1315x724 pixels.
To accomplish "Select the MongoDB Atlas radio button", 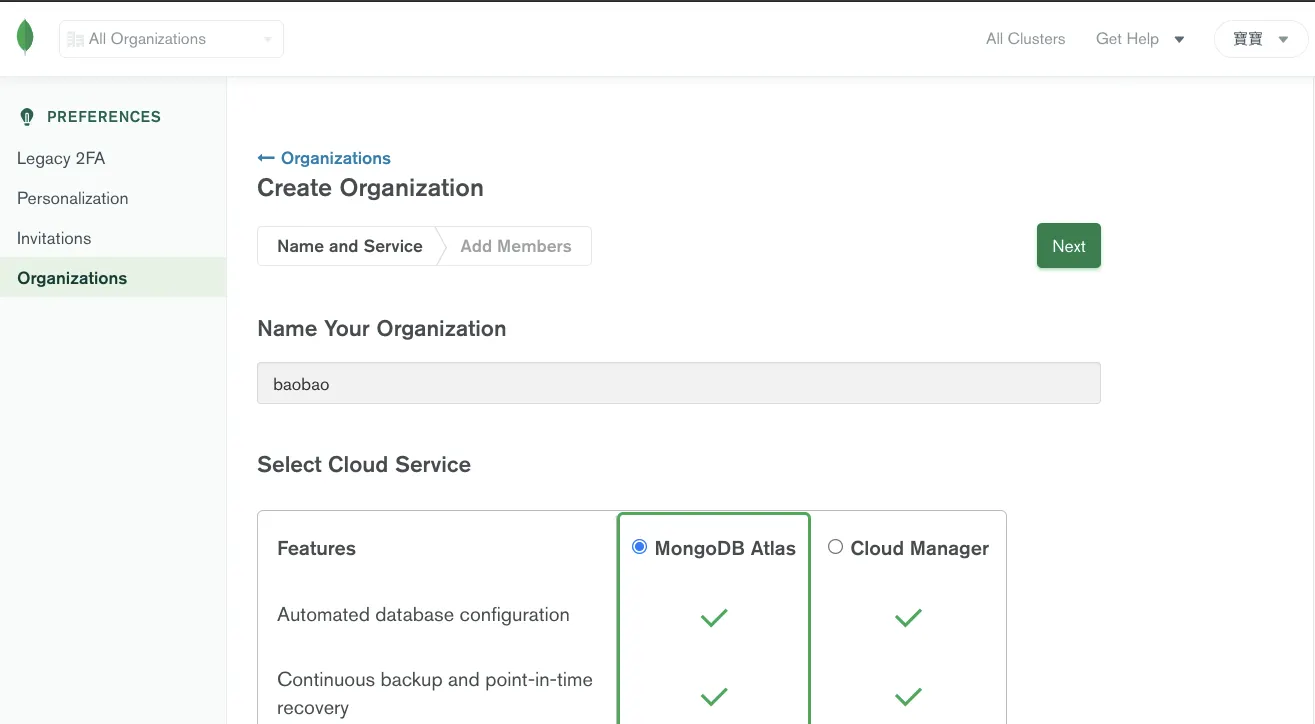I will point(639,547).
